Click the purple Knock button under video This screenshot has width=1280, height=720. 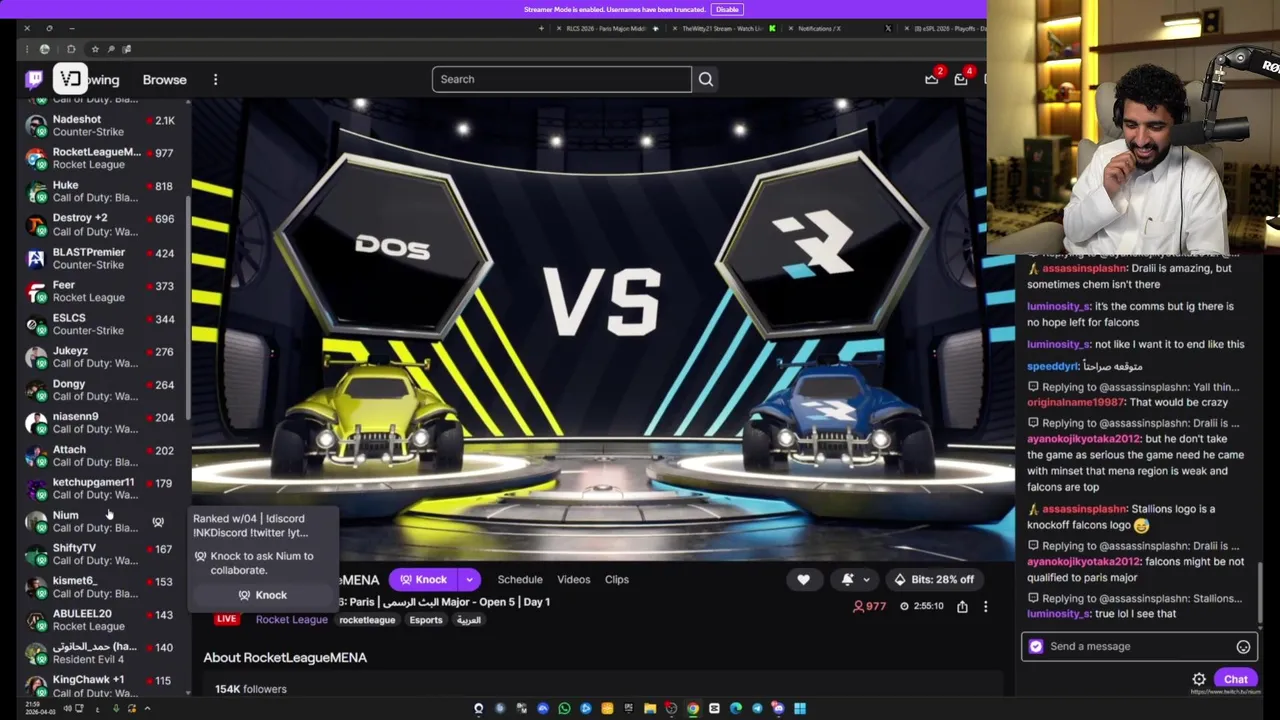(424, 579)
